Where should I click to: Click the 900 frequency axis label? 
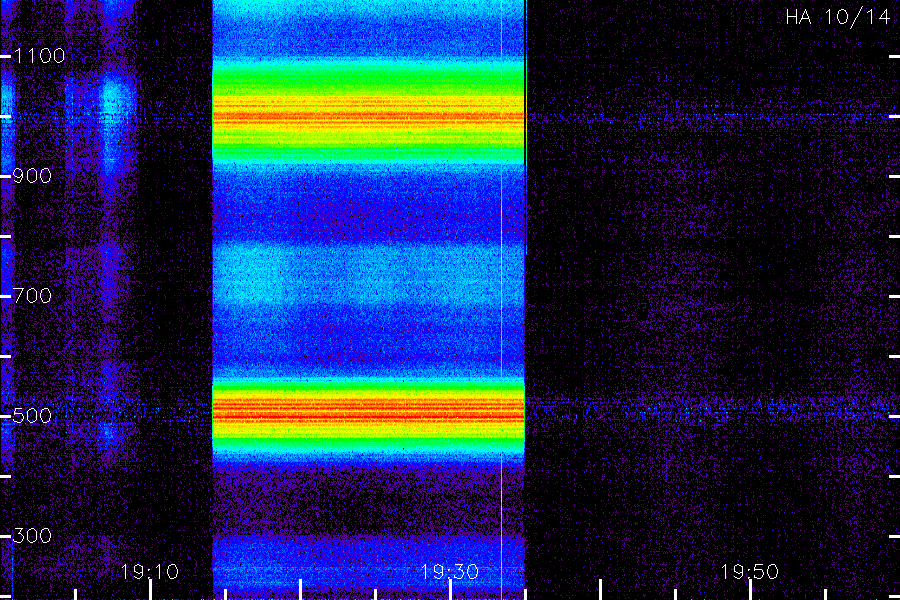(x=32, y=176)
